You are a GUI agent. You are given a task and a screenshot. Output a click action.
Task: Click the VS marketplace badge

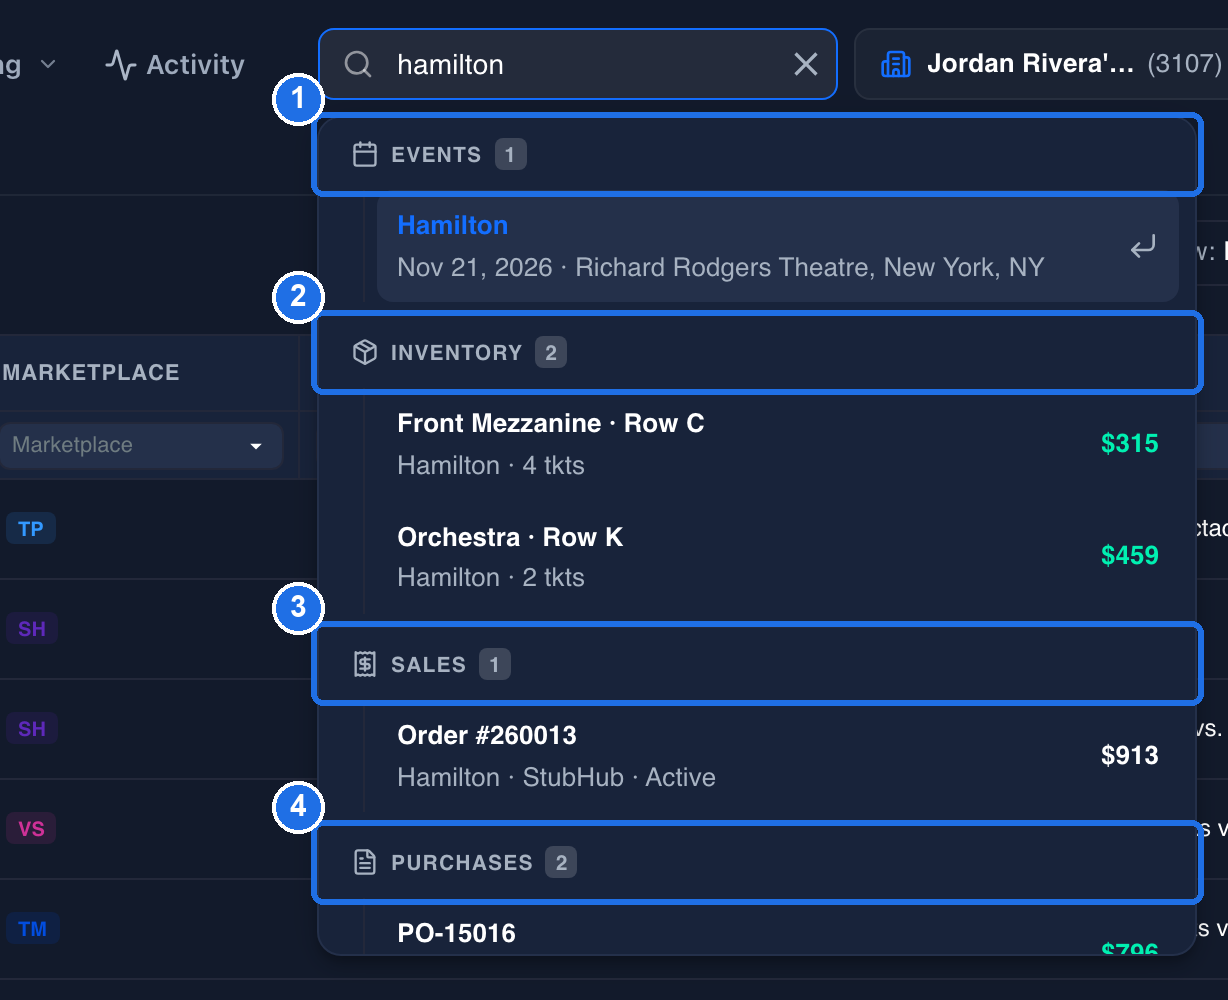[x=31, y=828]
